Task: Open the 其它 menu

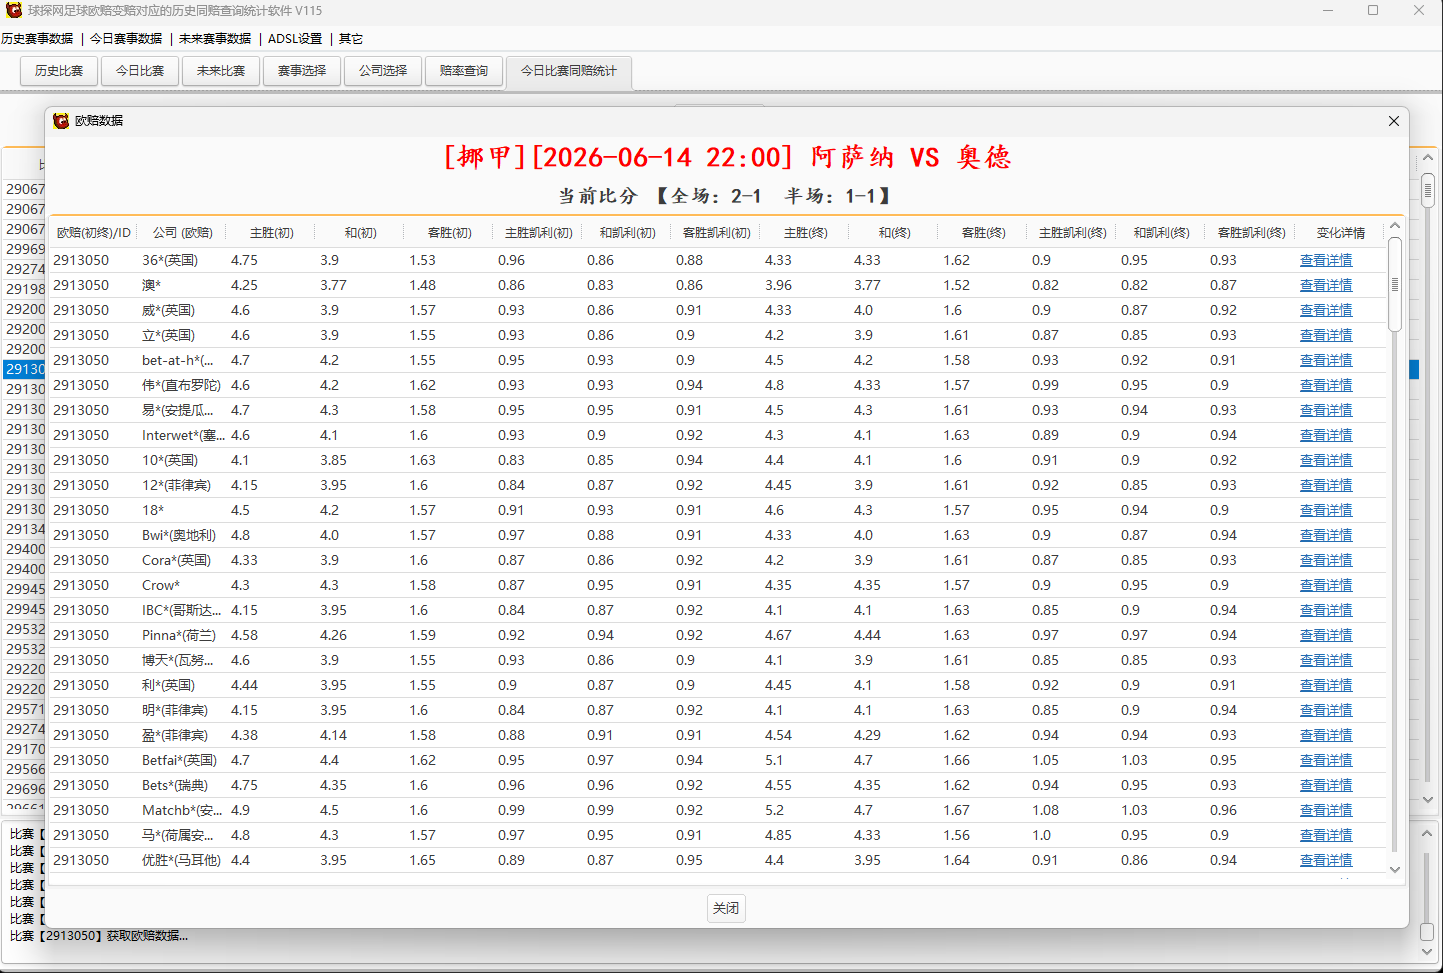Action: (x=351, y=39)
